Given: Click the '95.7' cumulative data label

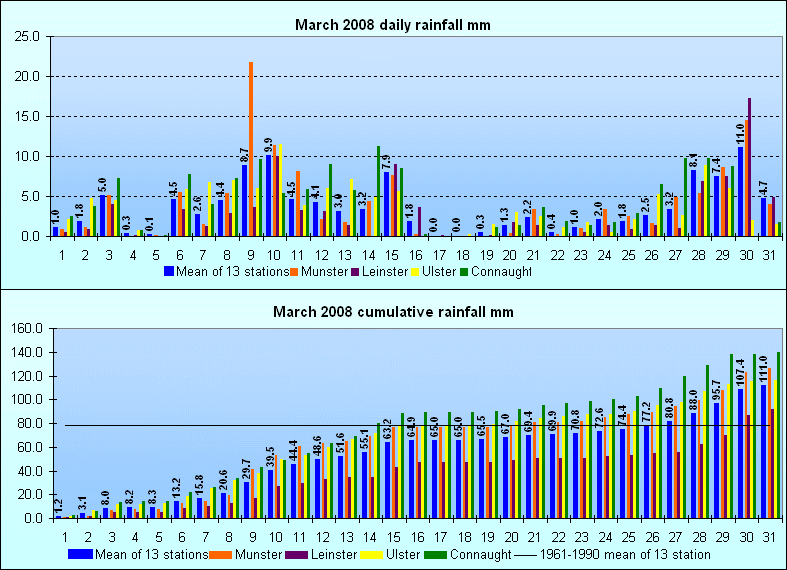Looking at the screenshot, I should [716, 390].
